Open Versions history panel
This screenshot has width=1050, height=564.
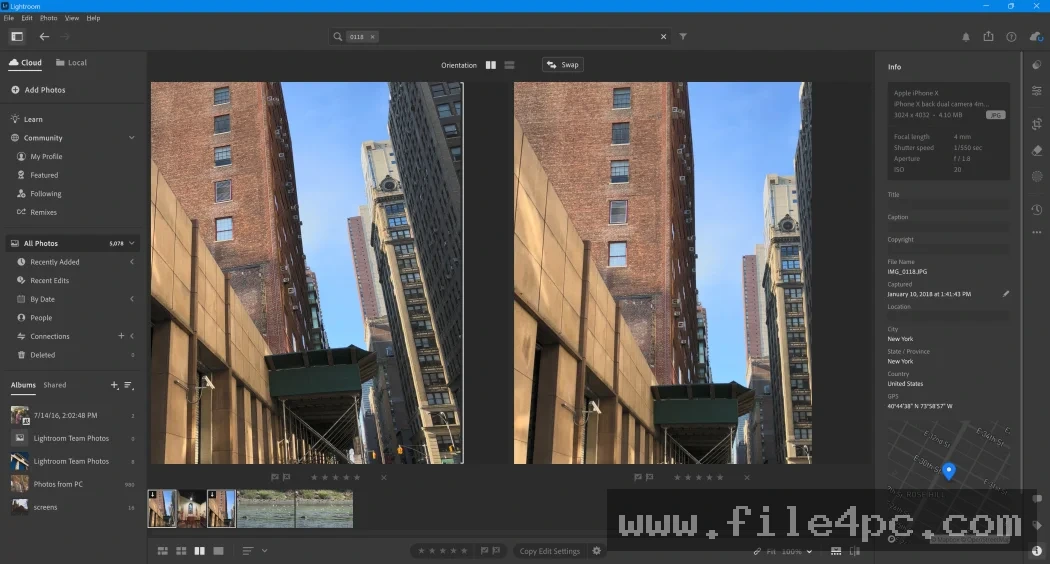1037,210
